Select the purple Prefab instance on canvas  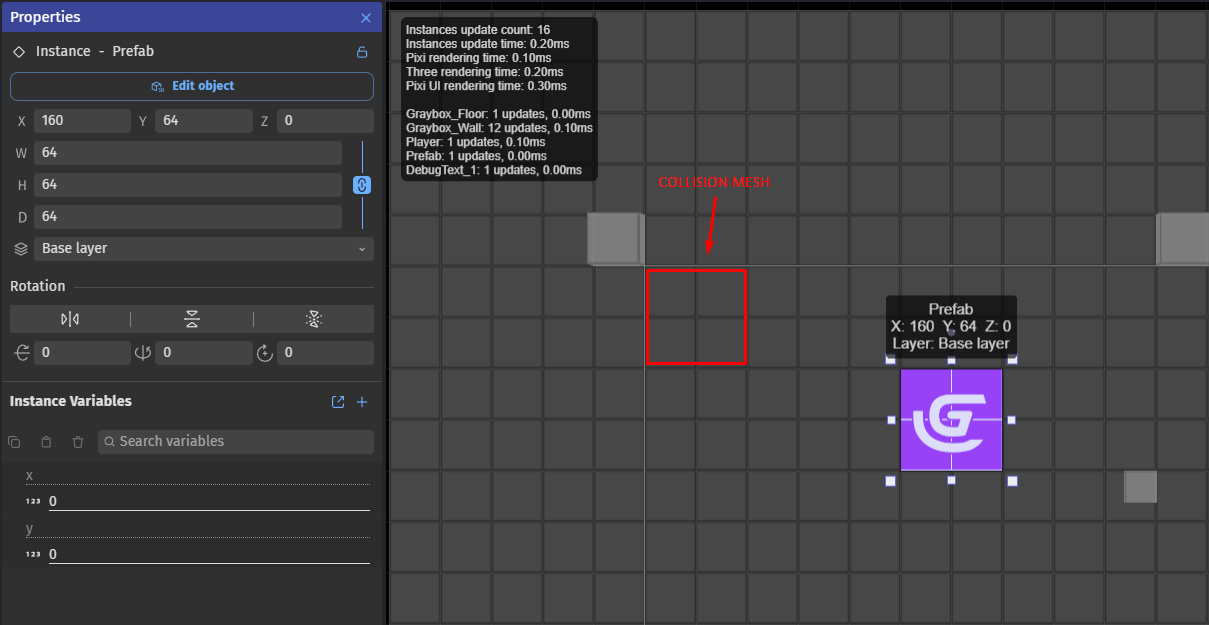(x=951, y=420)
